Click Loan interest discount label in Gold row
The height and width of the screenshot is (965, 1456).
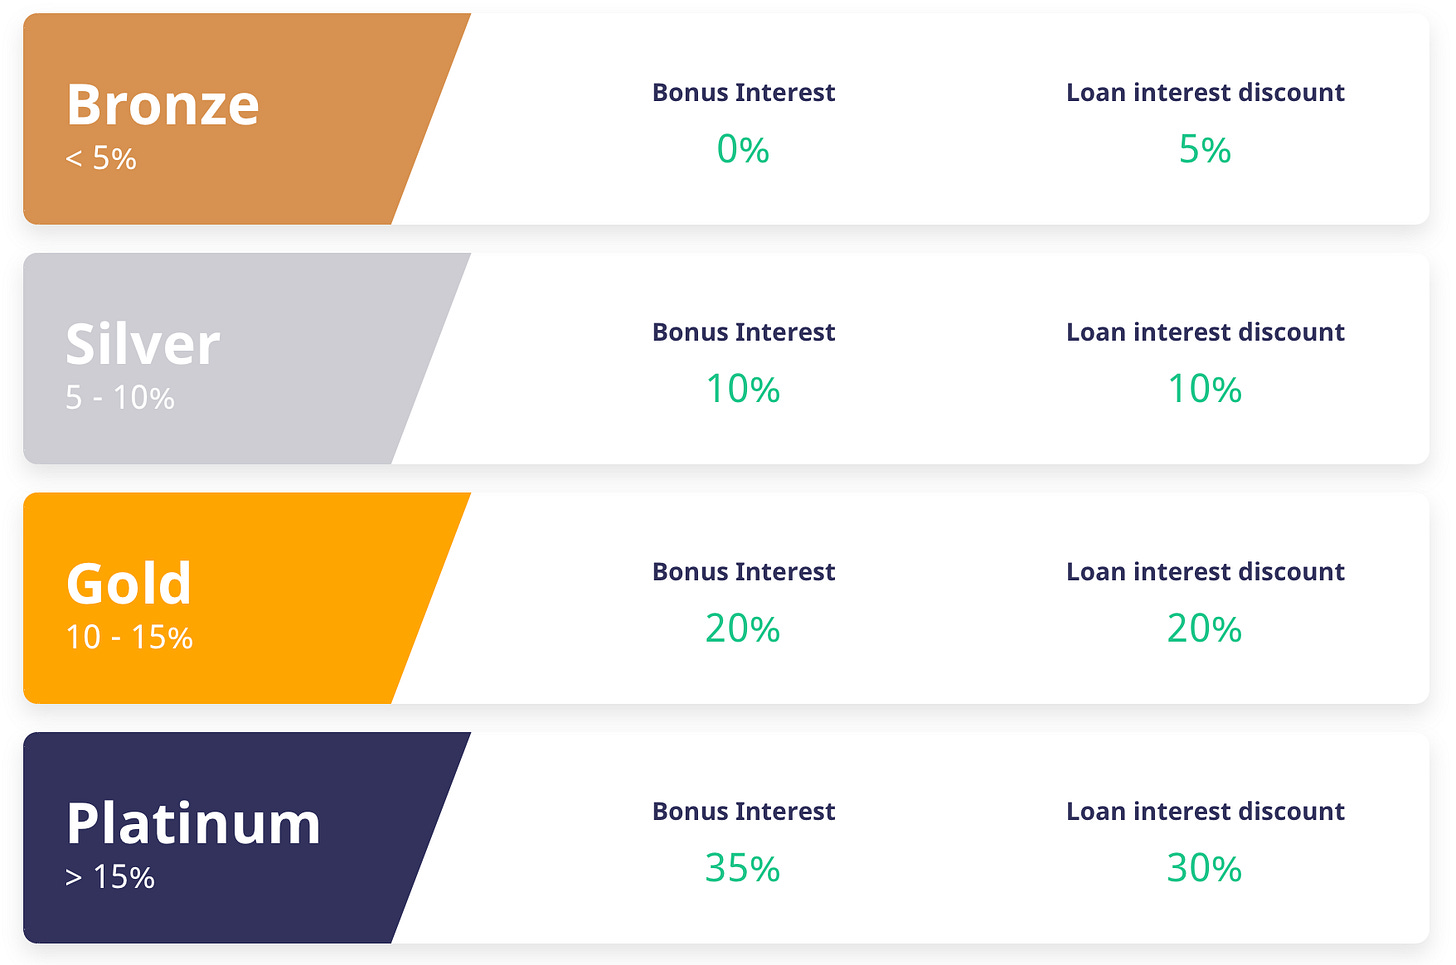tap(1206, 572)
